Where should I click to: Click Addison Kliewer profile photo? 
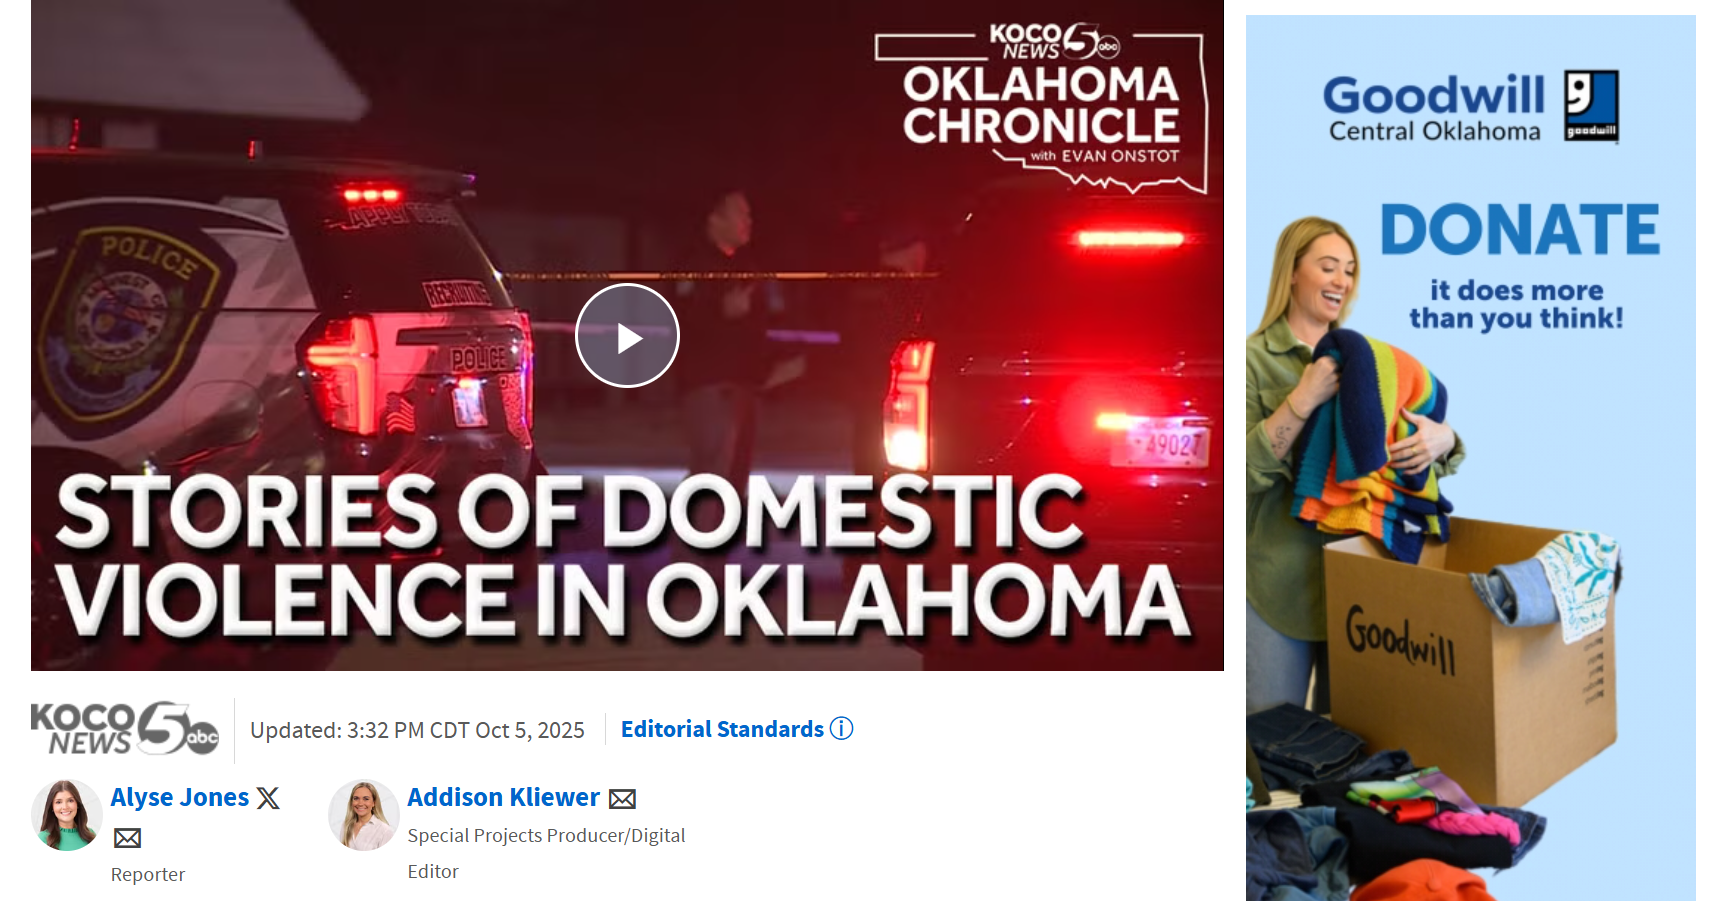[x=363, y=815]
